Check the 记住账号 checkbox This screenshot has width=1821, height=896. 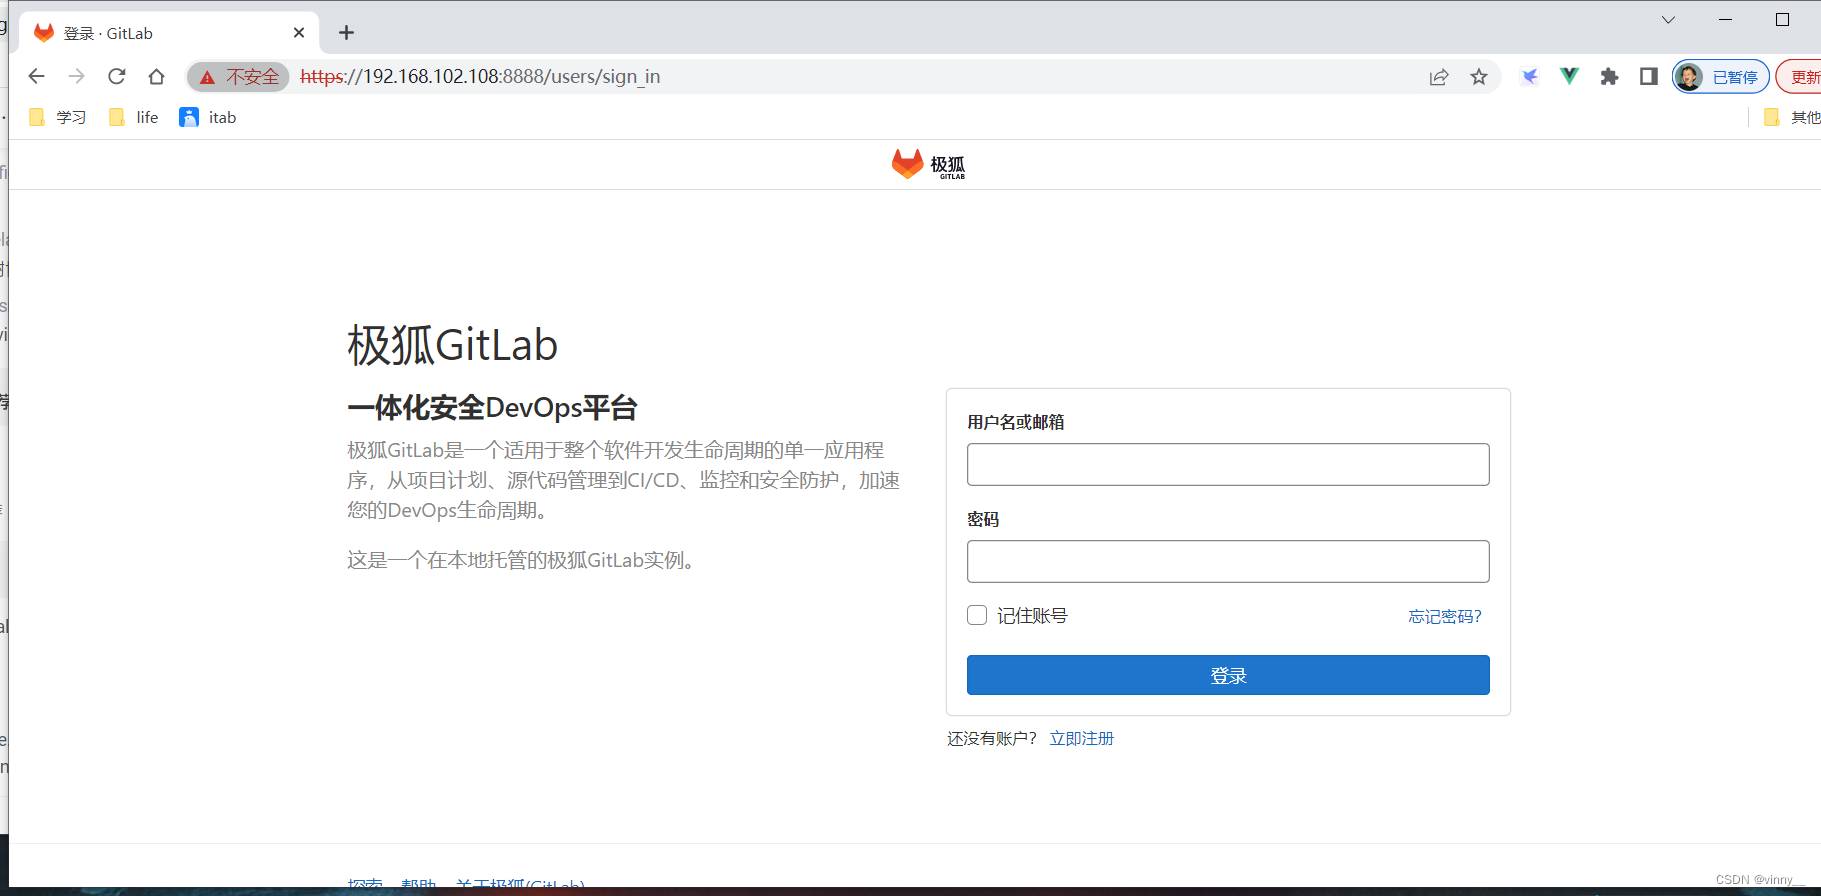(x=977, y=615)
